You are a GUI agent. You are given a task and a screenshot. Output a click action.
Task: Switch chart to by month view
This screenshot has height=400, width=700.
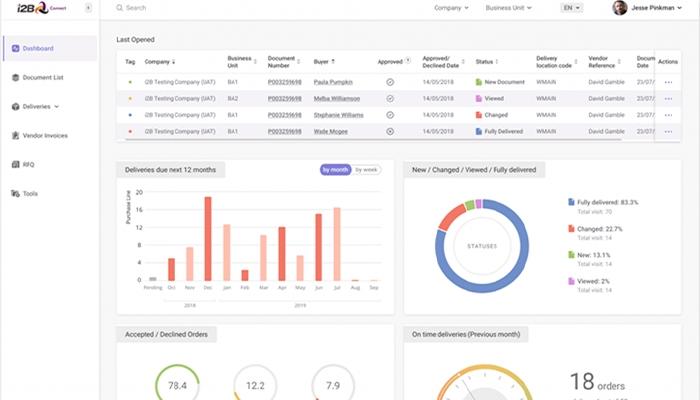pyautogui.click(x=335, y=170)
